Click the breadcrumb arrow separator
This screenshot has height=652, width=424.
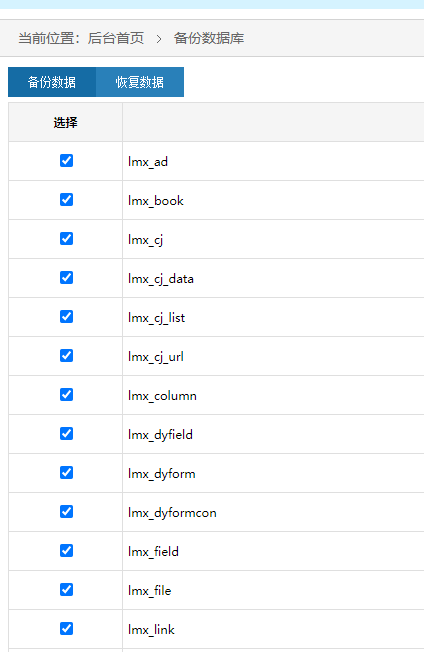click(159, 39)
